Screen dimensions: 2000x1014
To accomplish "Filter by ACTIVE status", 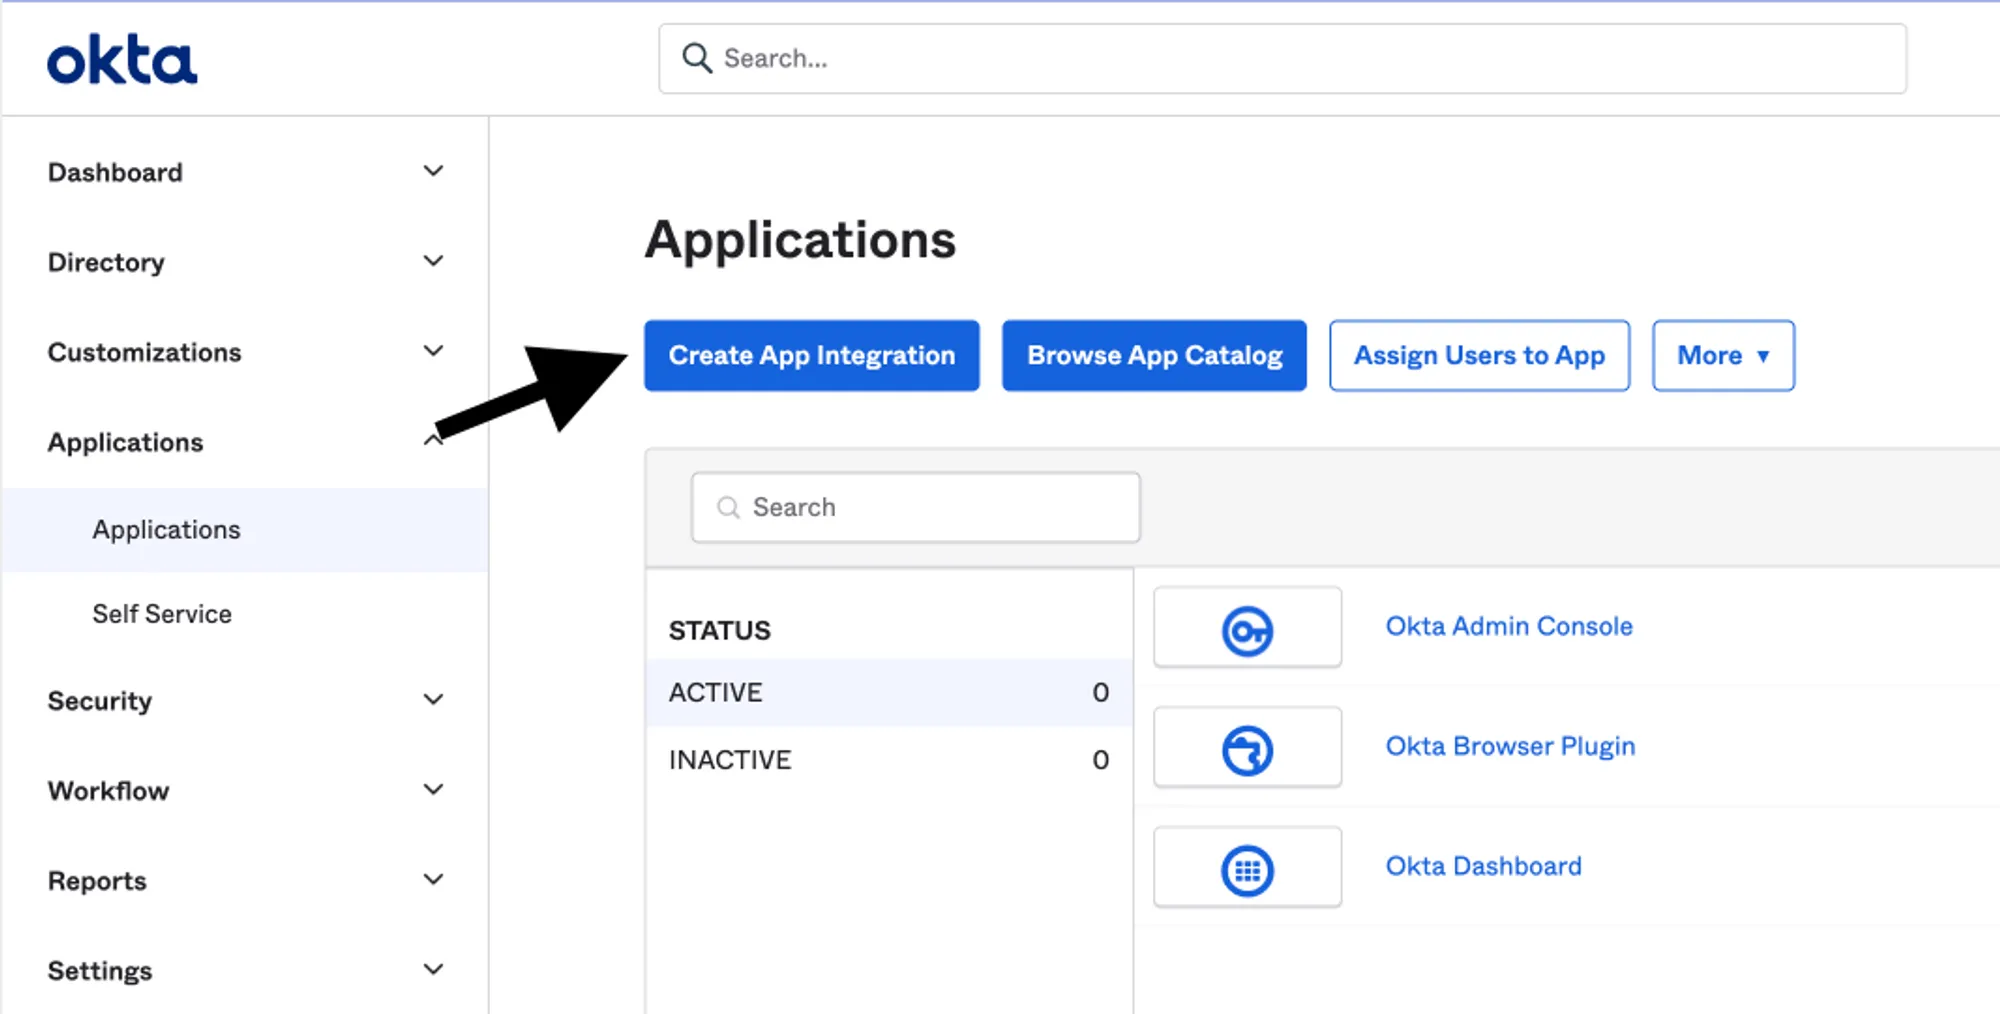I will point(889,692).
